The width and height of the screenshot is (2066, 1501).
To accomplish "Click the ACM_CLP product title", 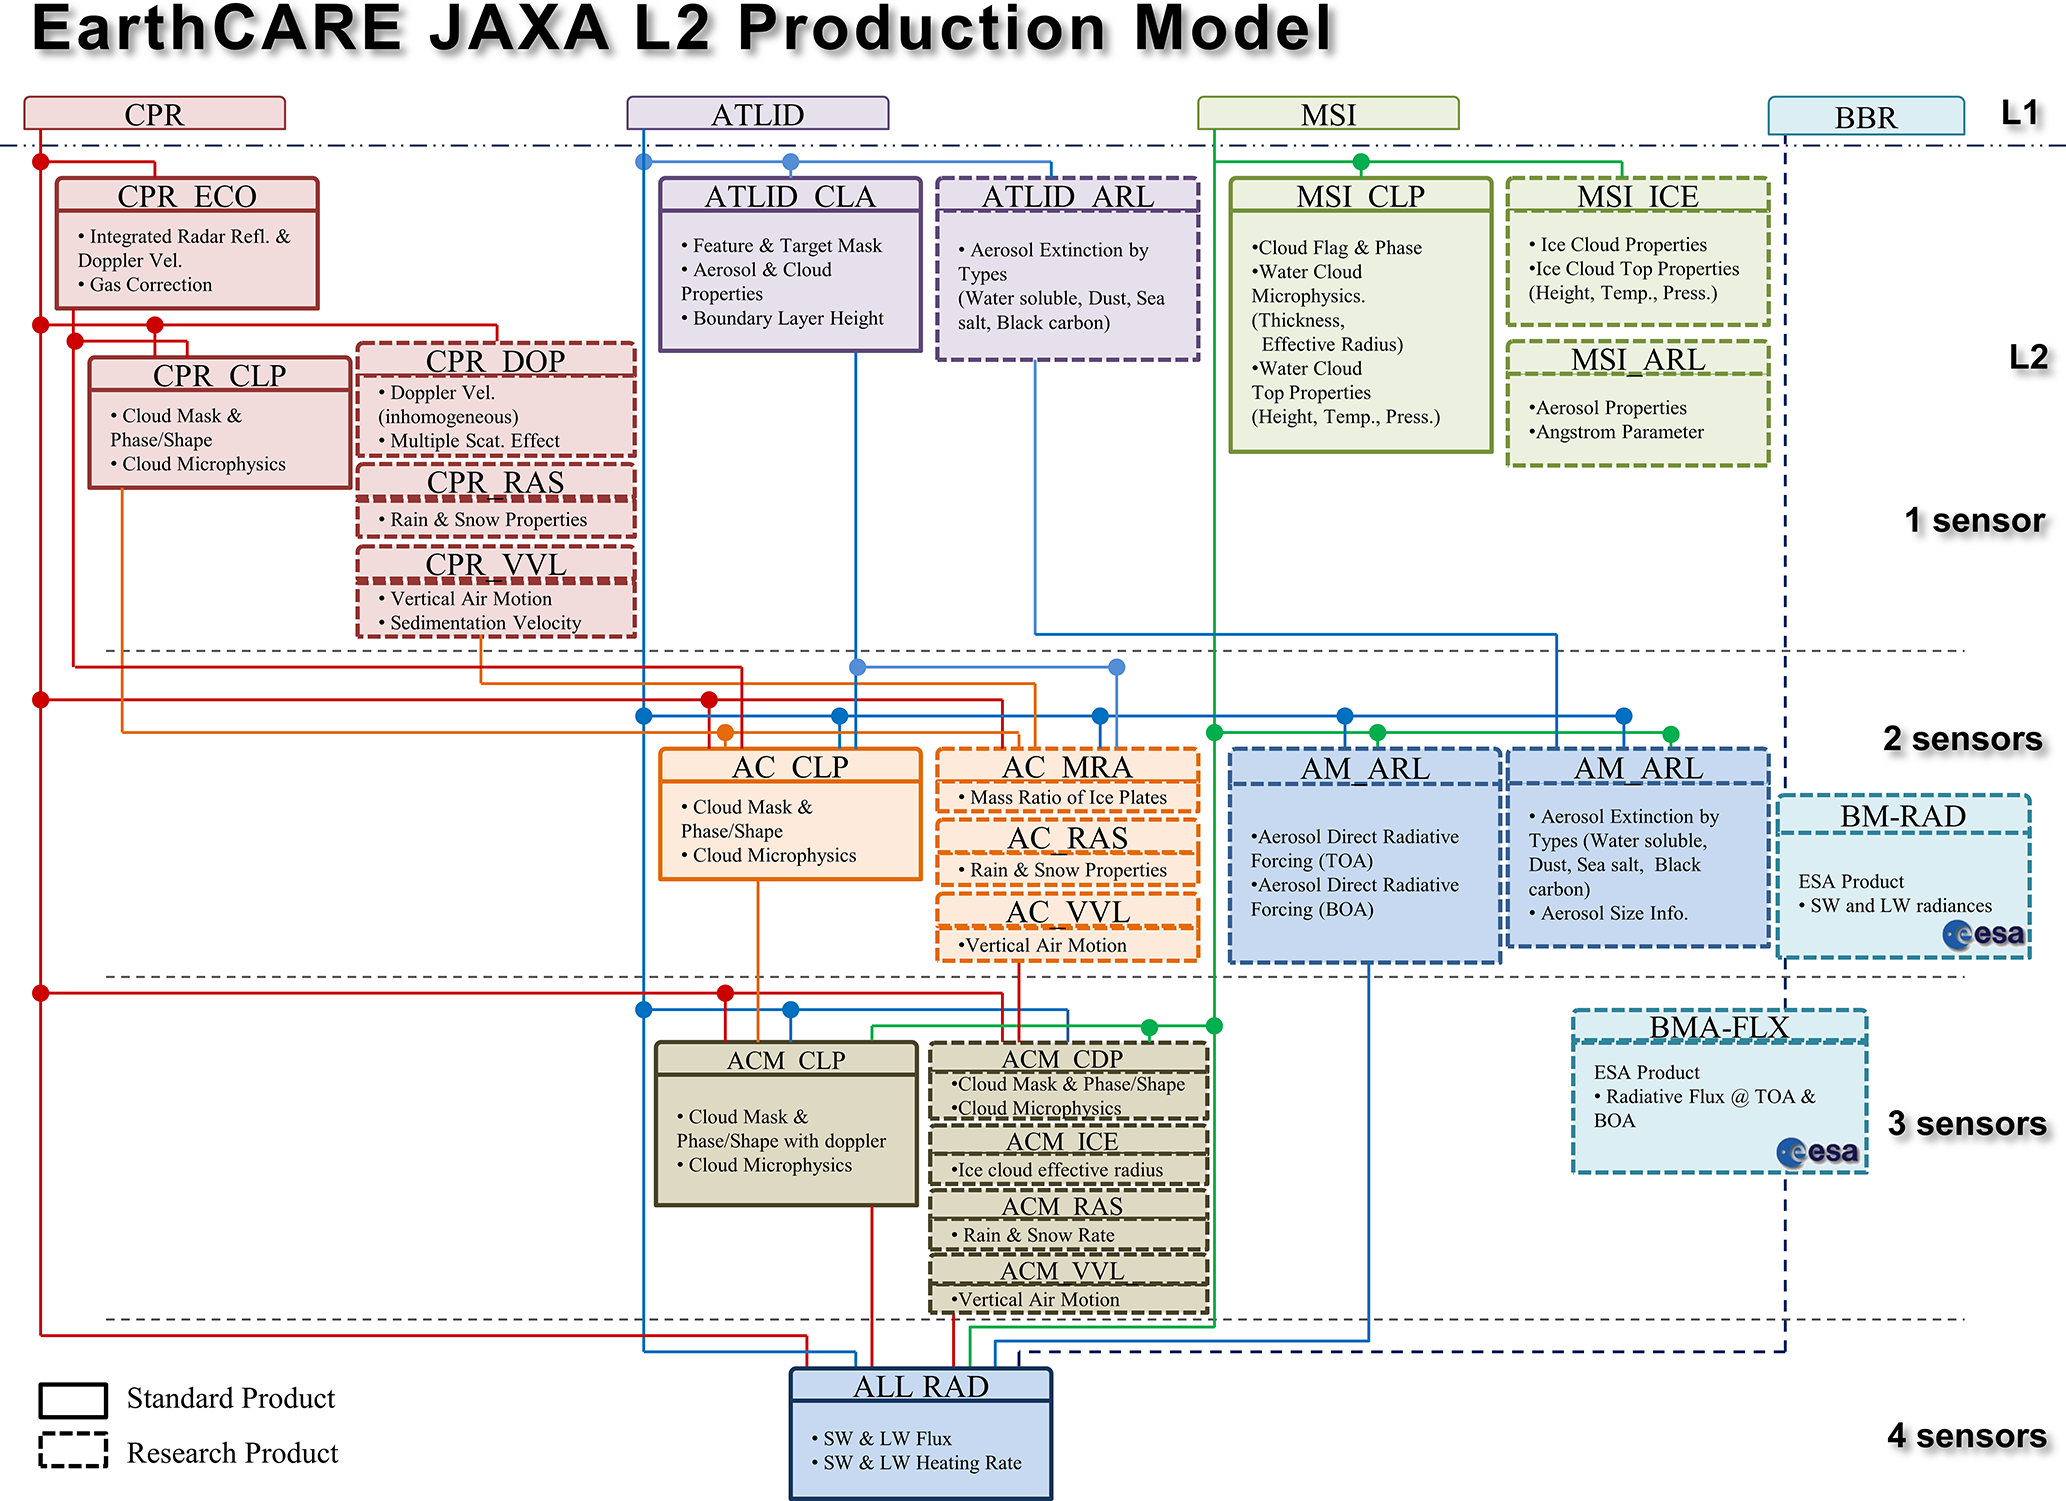I will 786,1060.
